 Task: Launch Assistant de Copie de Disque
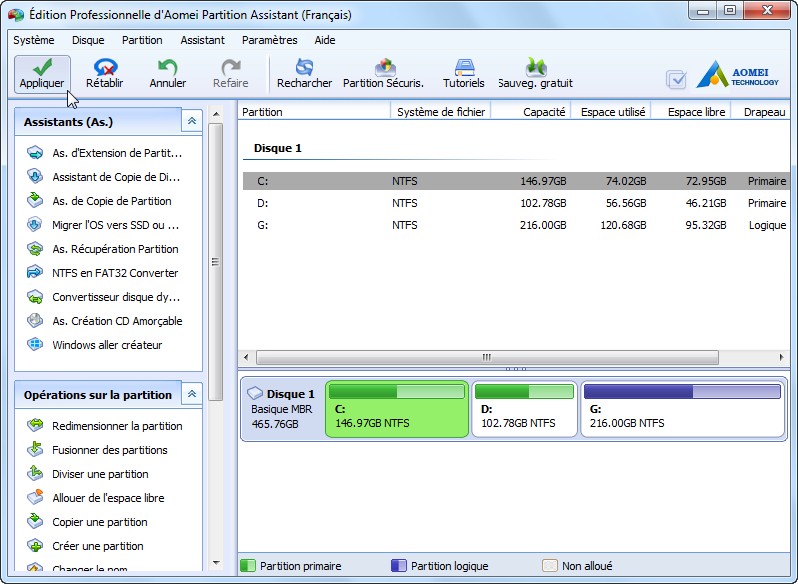(x=105, y=177)
